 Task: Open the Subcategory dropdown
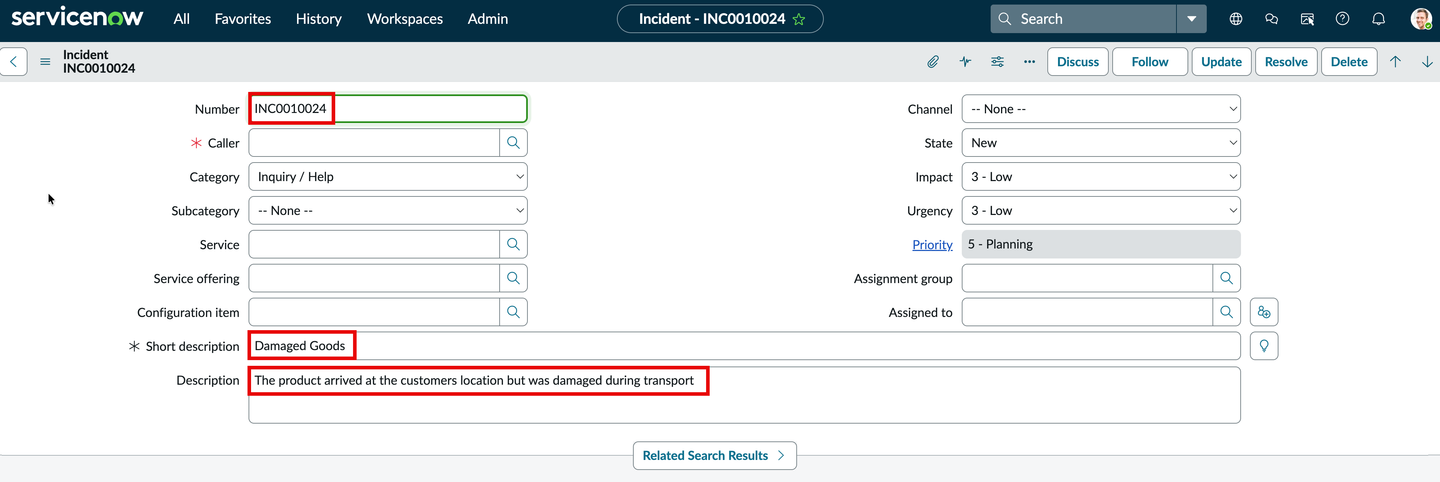click(388, 211)
